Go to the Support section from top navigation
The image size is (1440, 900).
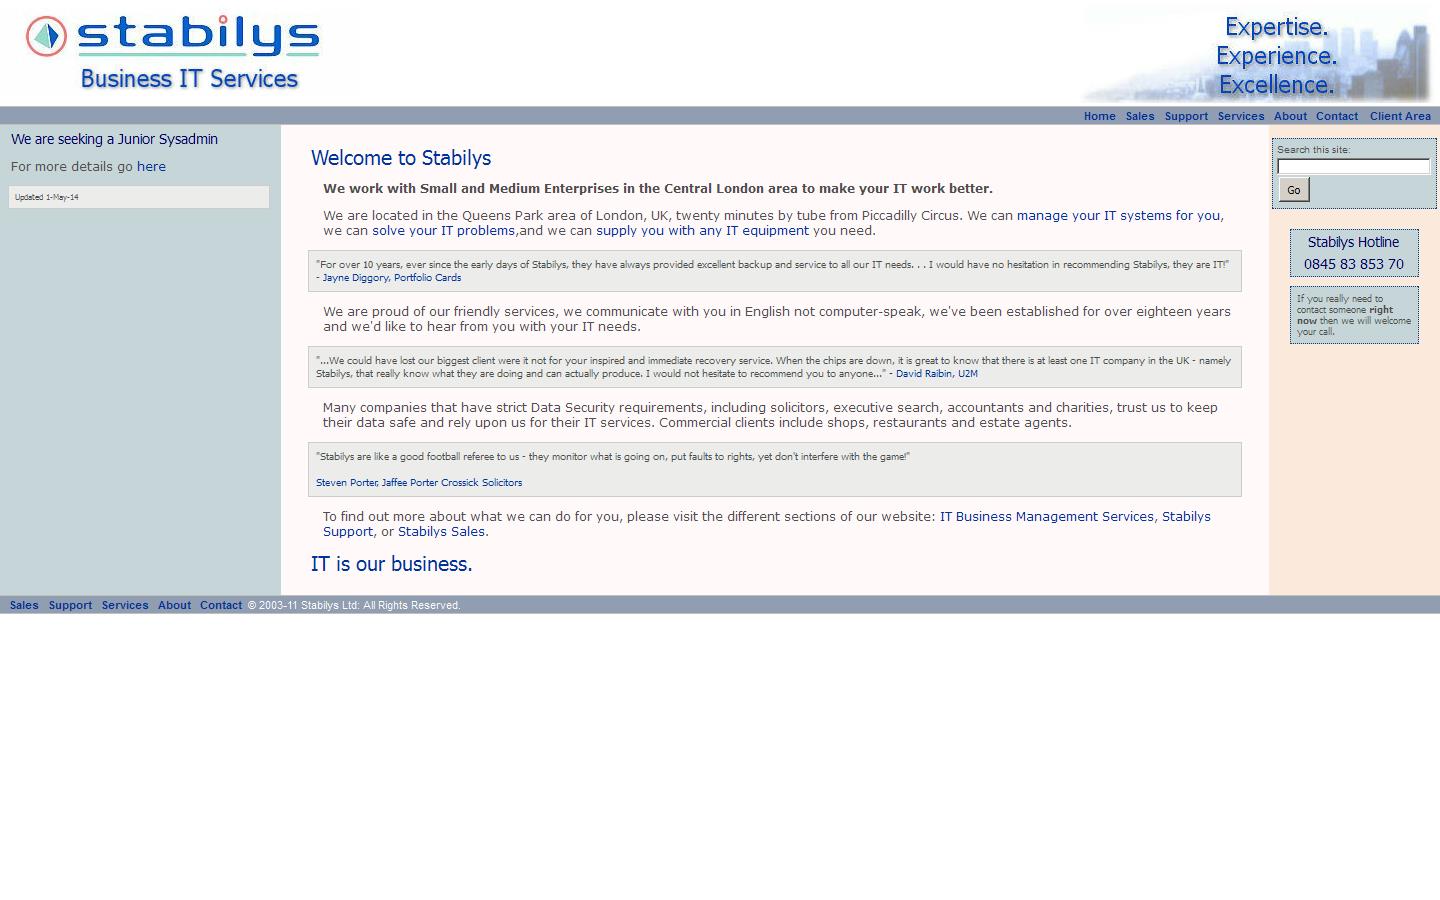tap(1186, 116)
